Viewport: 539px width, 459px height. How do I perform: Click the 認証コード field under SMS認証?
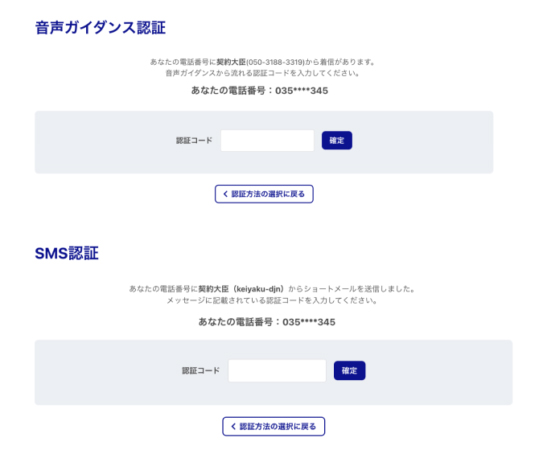click(277, 371)
